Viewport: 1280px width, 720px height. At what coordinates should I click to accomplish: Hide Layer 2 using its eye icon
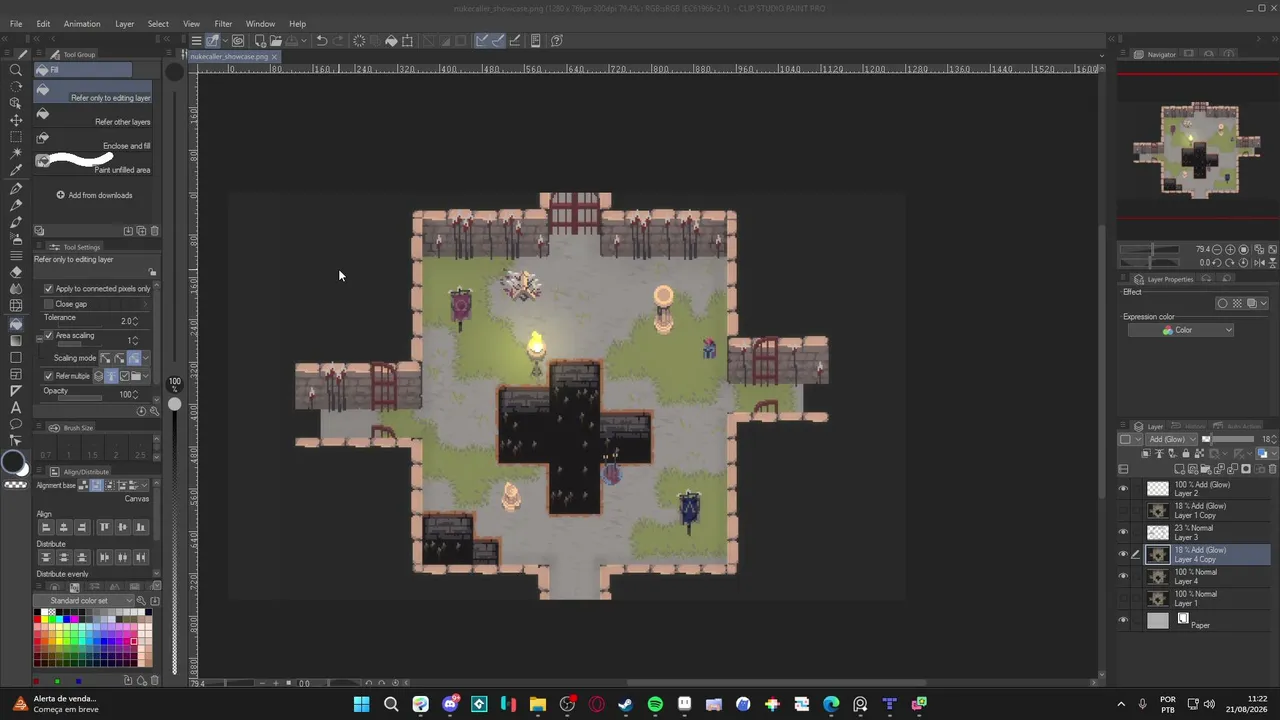(1123, 489)
